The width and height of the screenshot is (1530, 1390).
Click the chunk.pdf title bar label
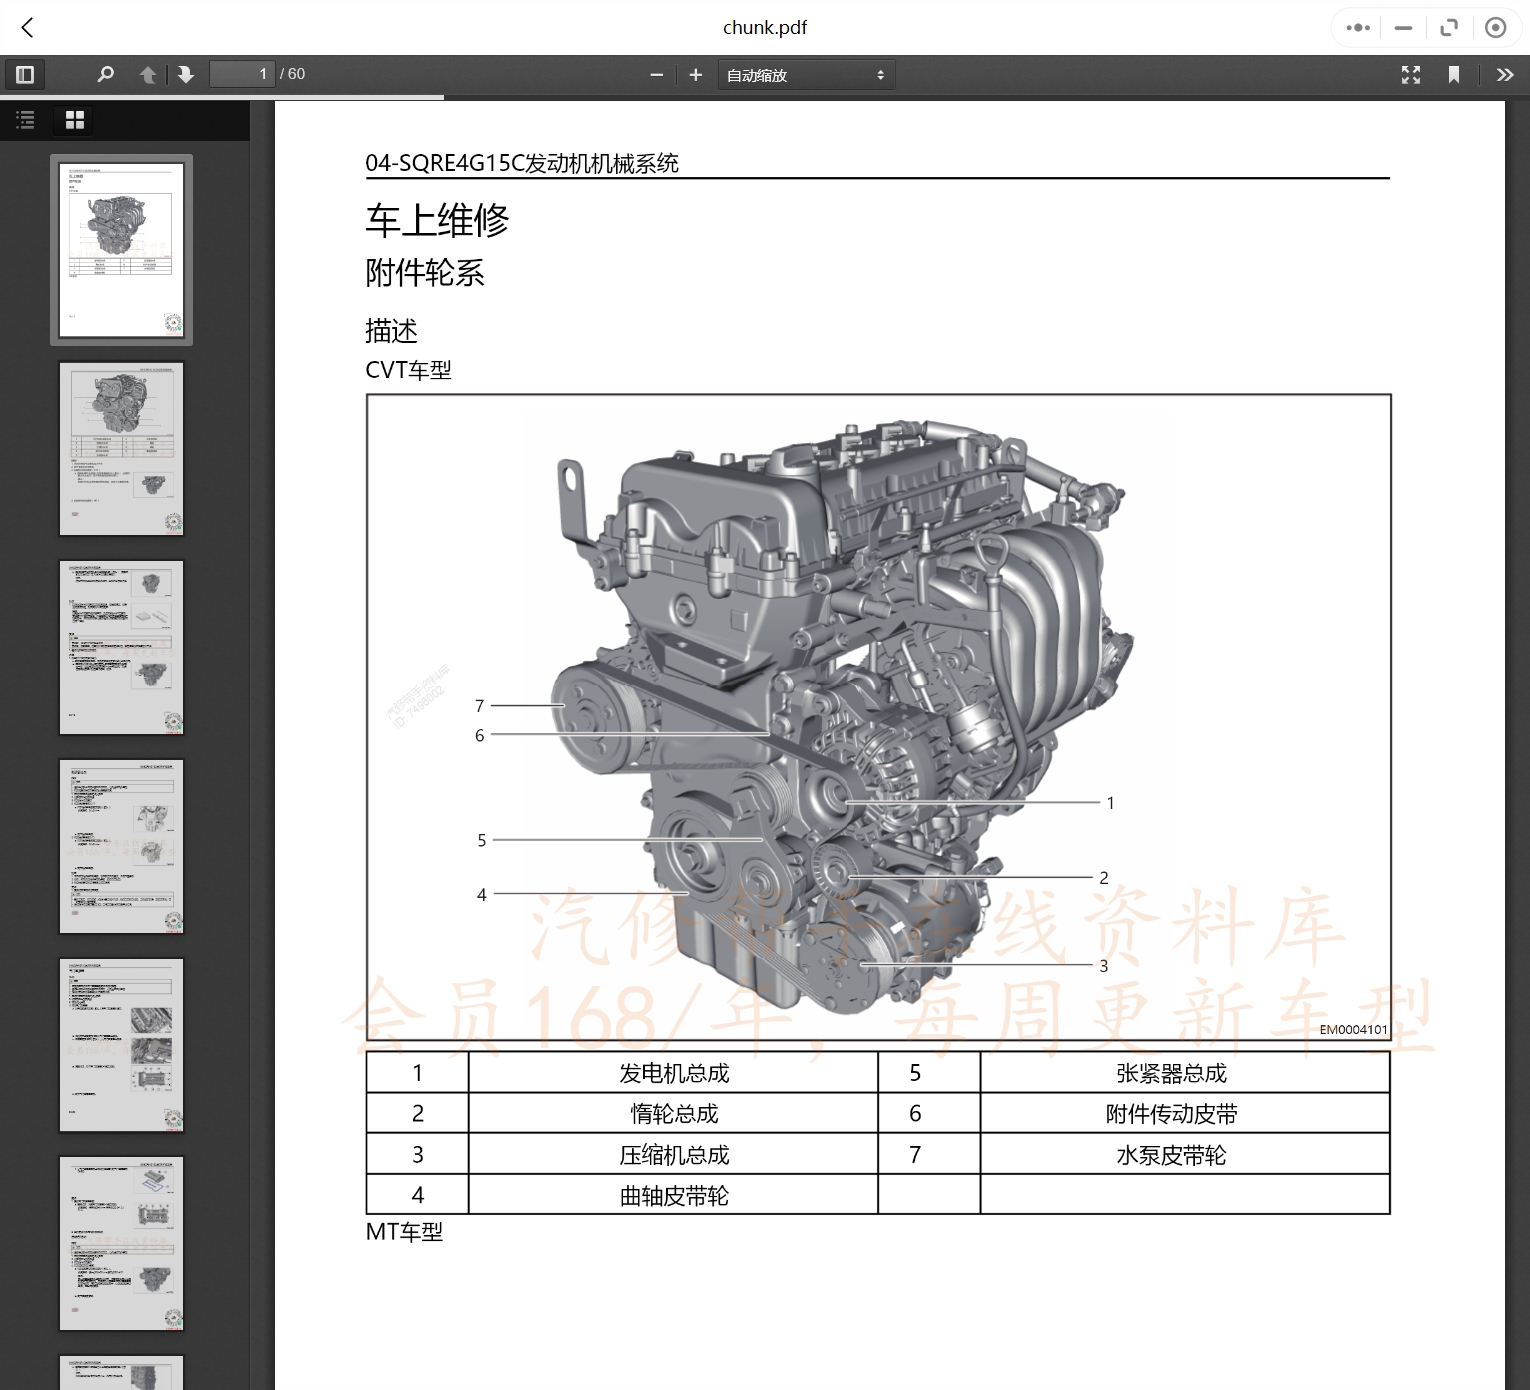pos(765,27)
